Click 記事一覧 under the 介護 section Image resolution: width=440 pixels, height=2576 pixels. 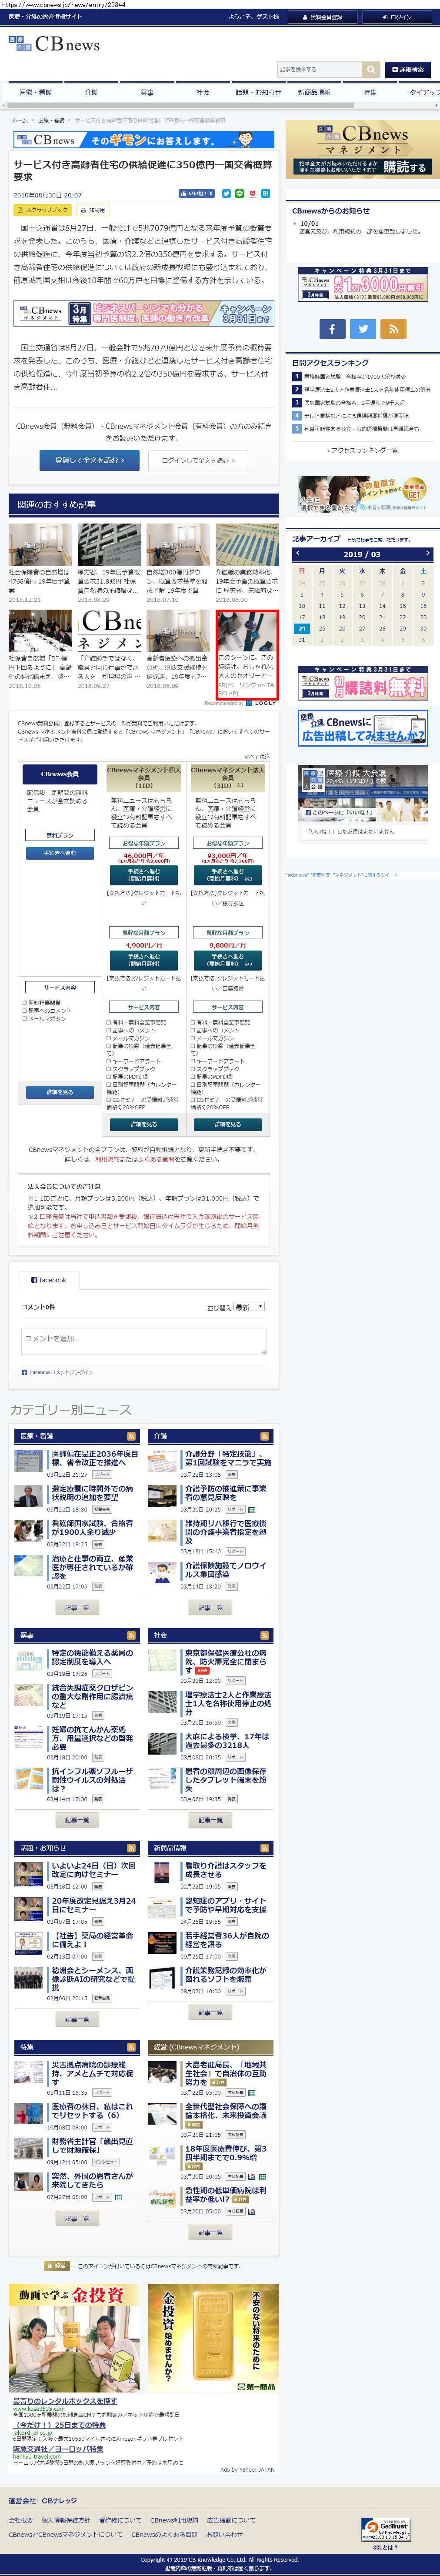[x=211, y=1607]
